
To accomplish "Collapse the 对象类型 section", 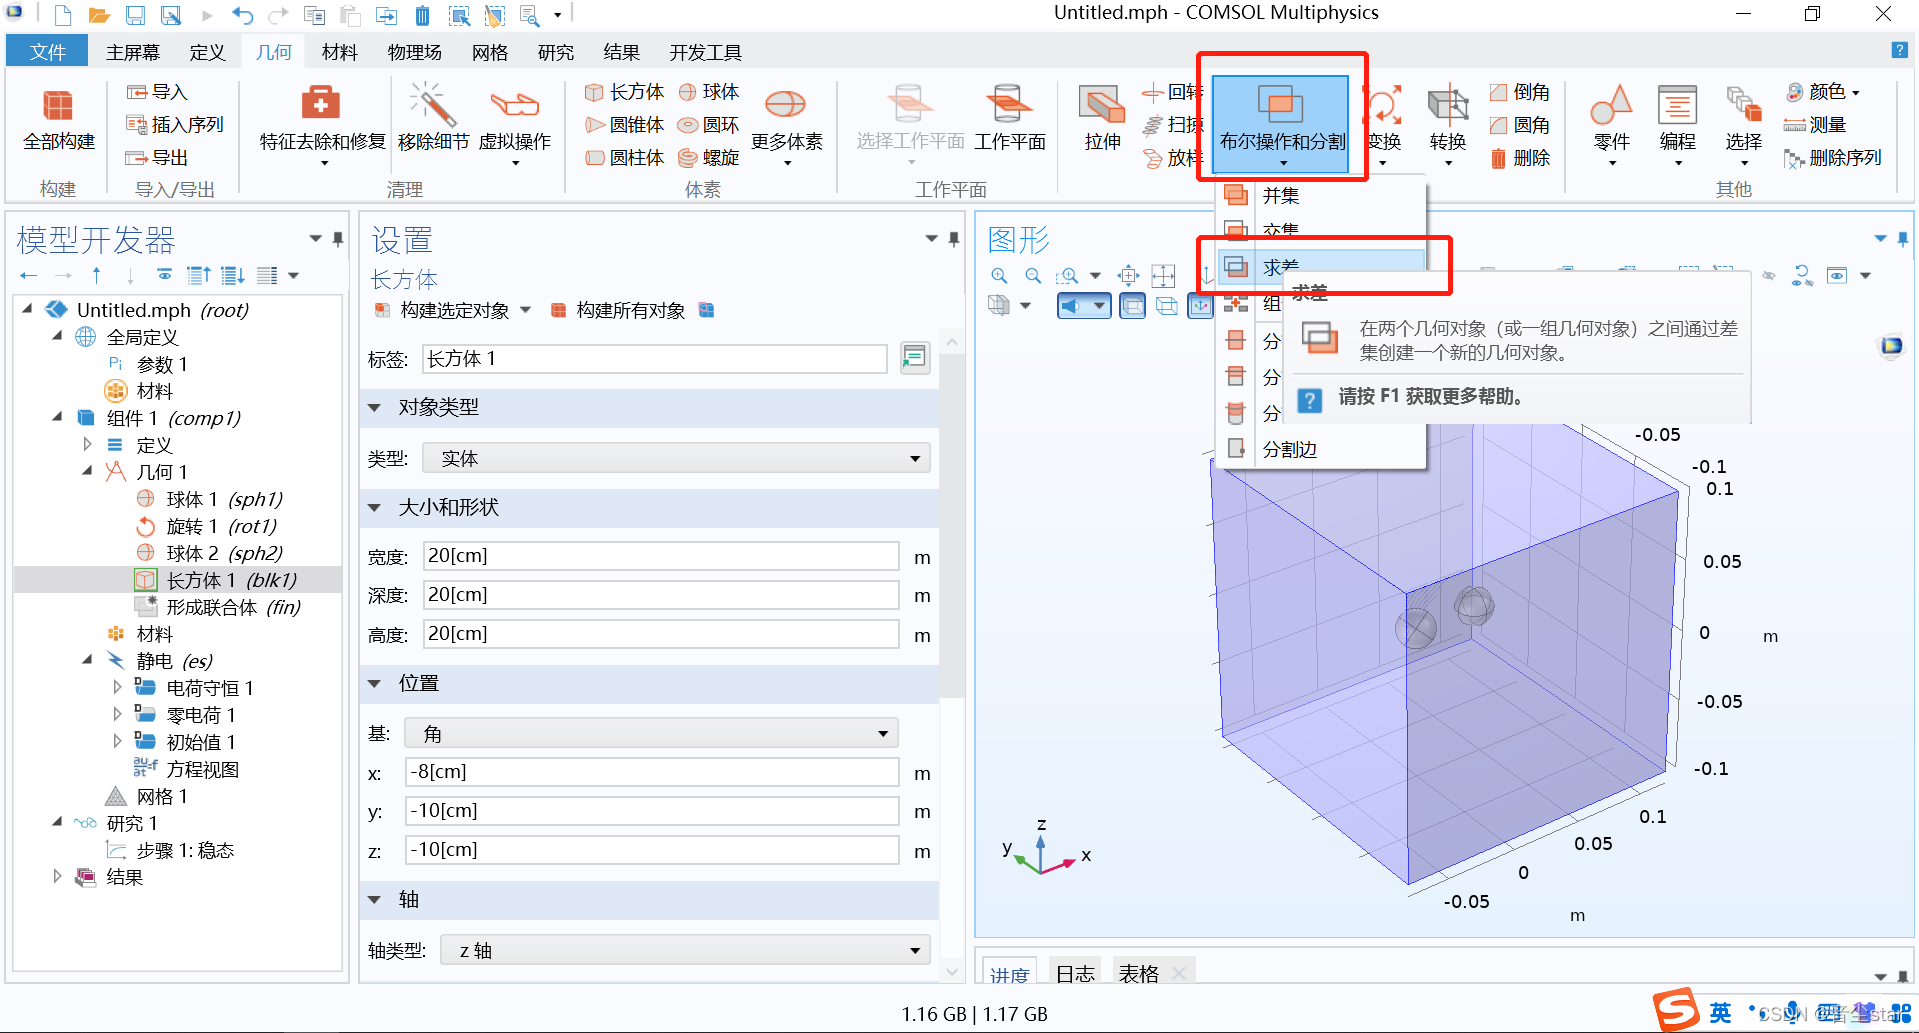I will coord(375,407).
